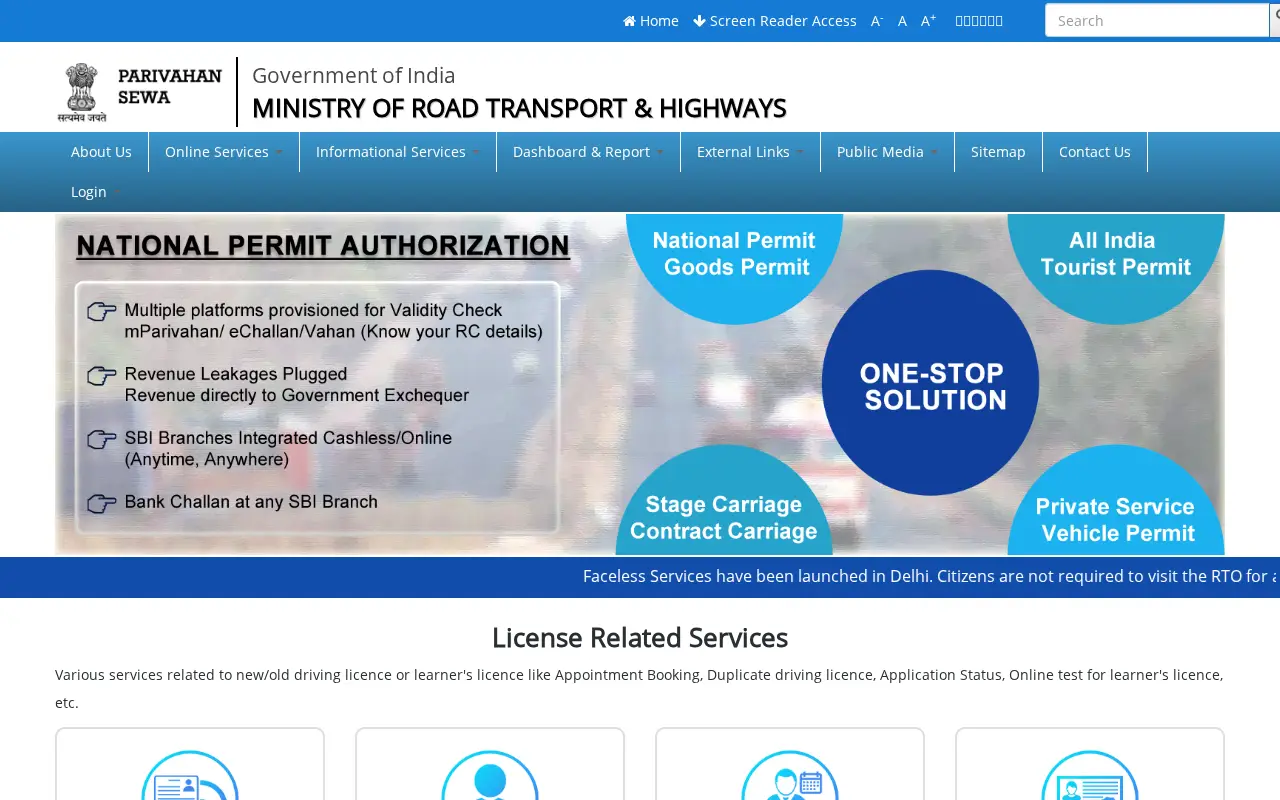Open the Sitemap menu item
Viewport: 1280px width, 800px height.
[x=998, y=152]
